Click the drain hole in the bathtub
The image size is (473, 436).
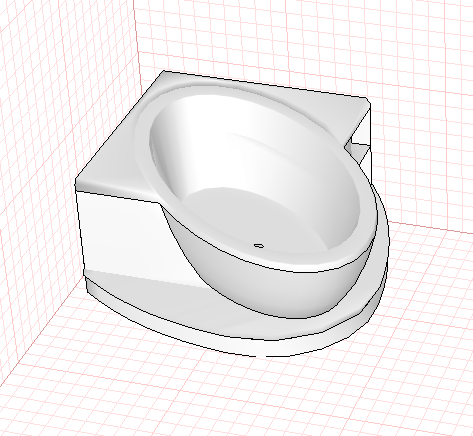pyautogui.click(x=259, y=246)
